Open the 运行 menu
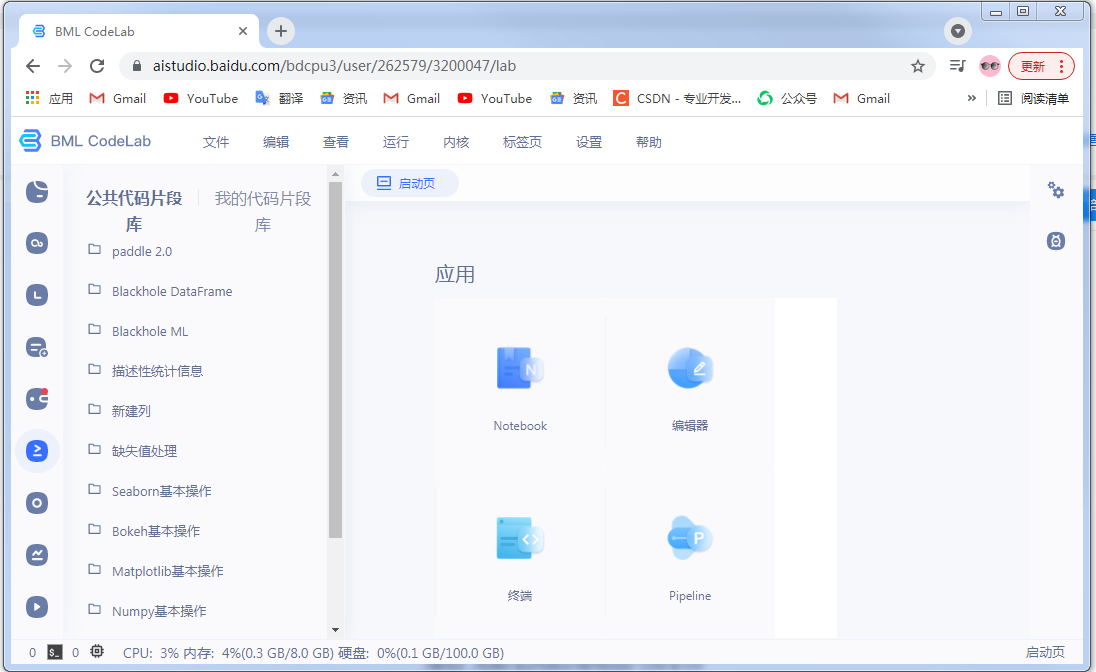This screenshot has width=1096, height=672. tap(396, 142)
